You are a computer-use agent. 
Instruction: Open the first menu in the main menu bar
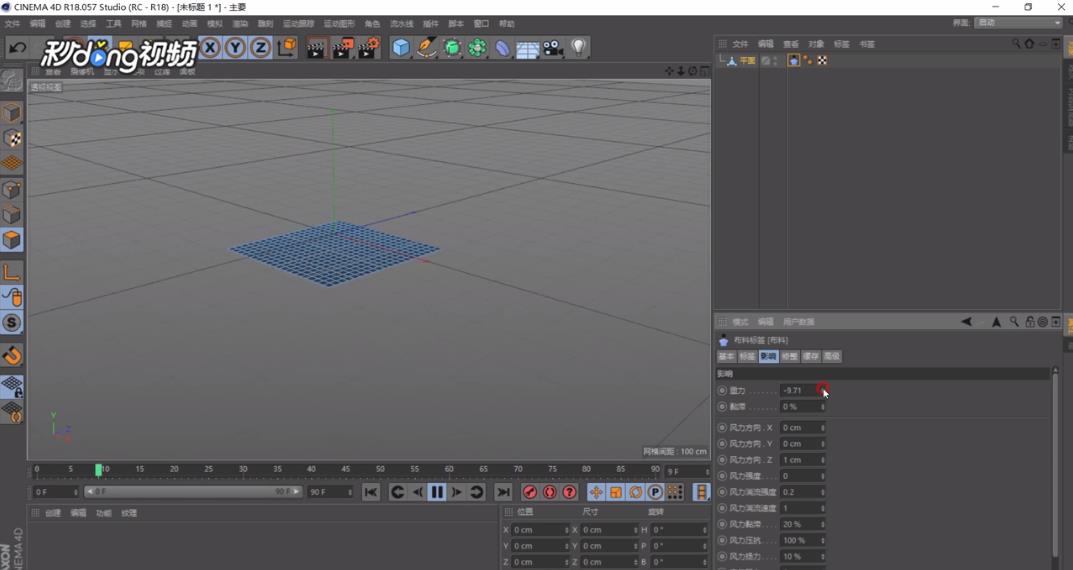(x=12, y=24)
